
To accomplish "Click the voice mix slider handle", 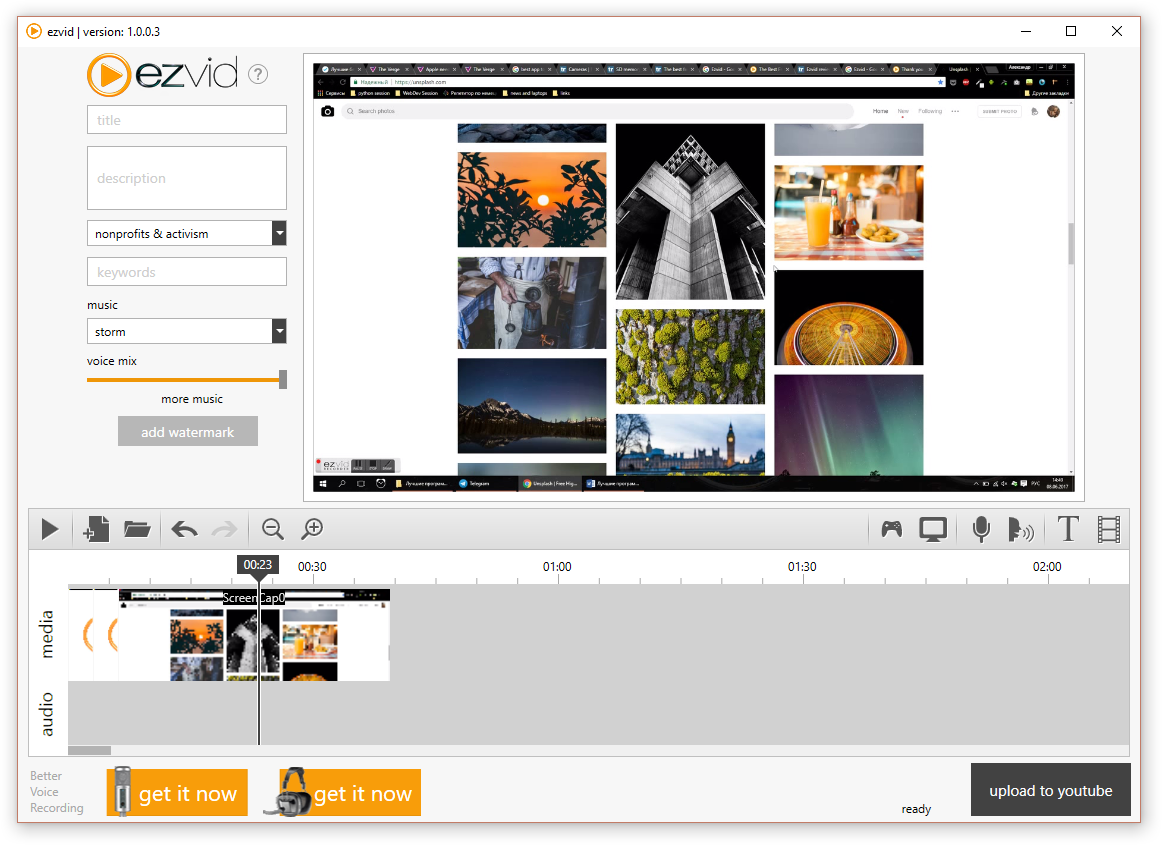I will tap(283, 379).
